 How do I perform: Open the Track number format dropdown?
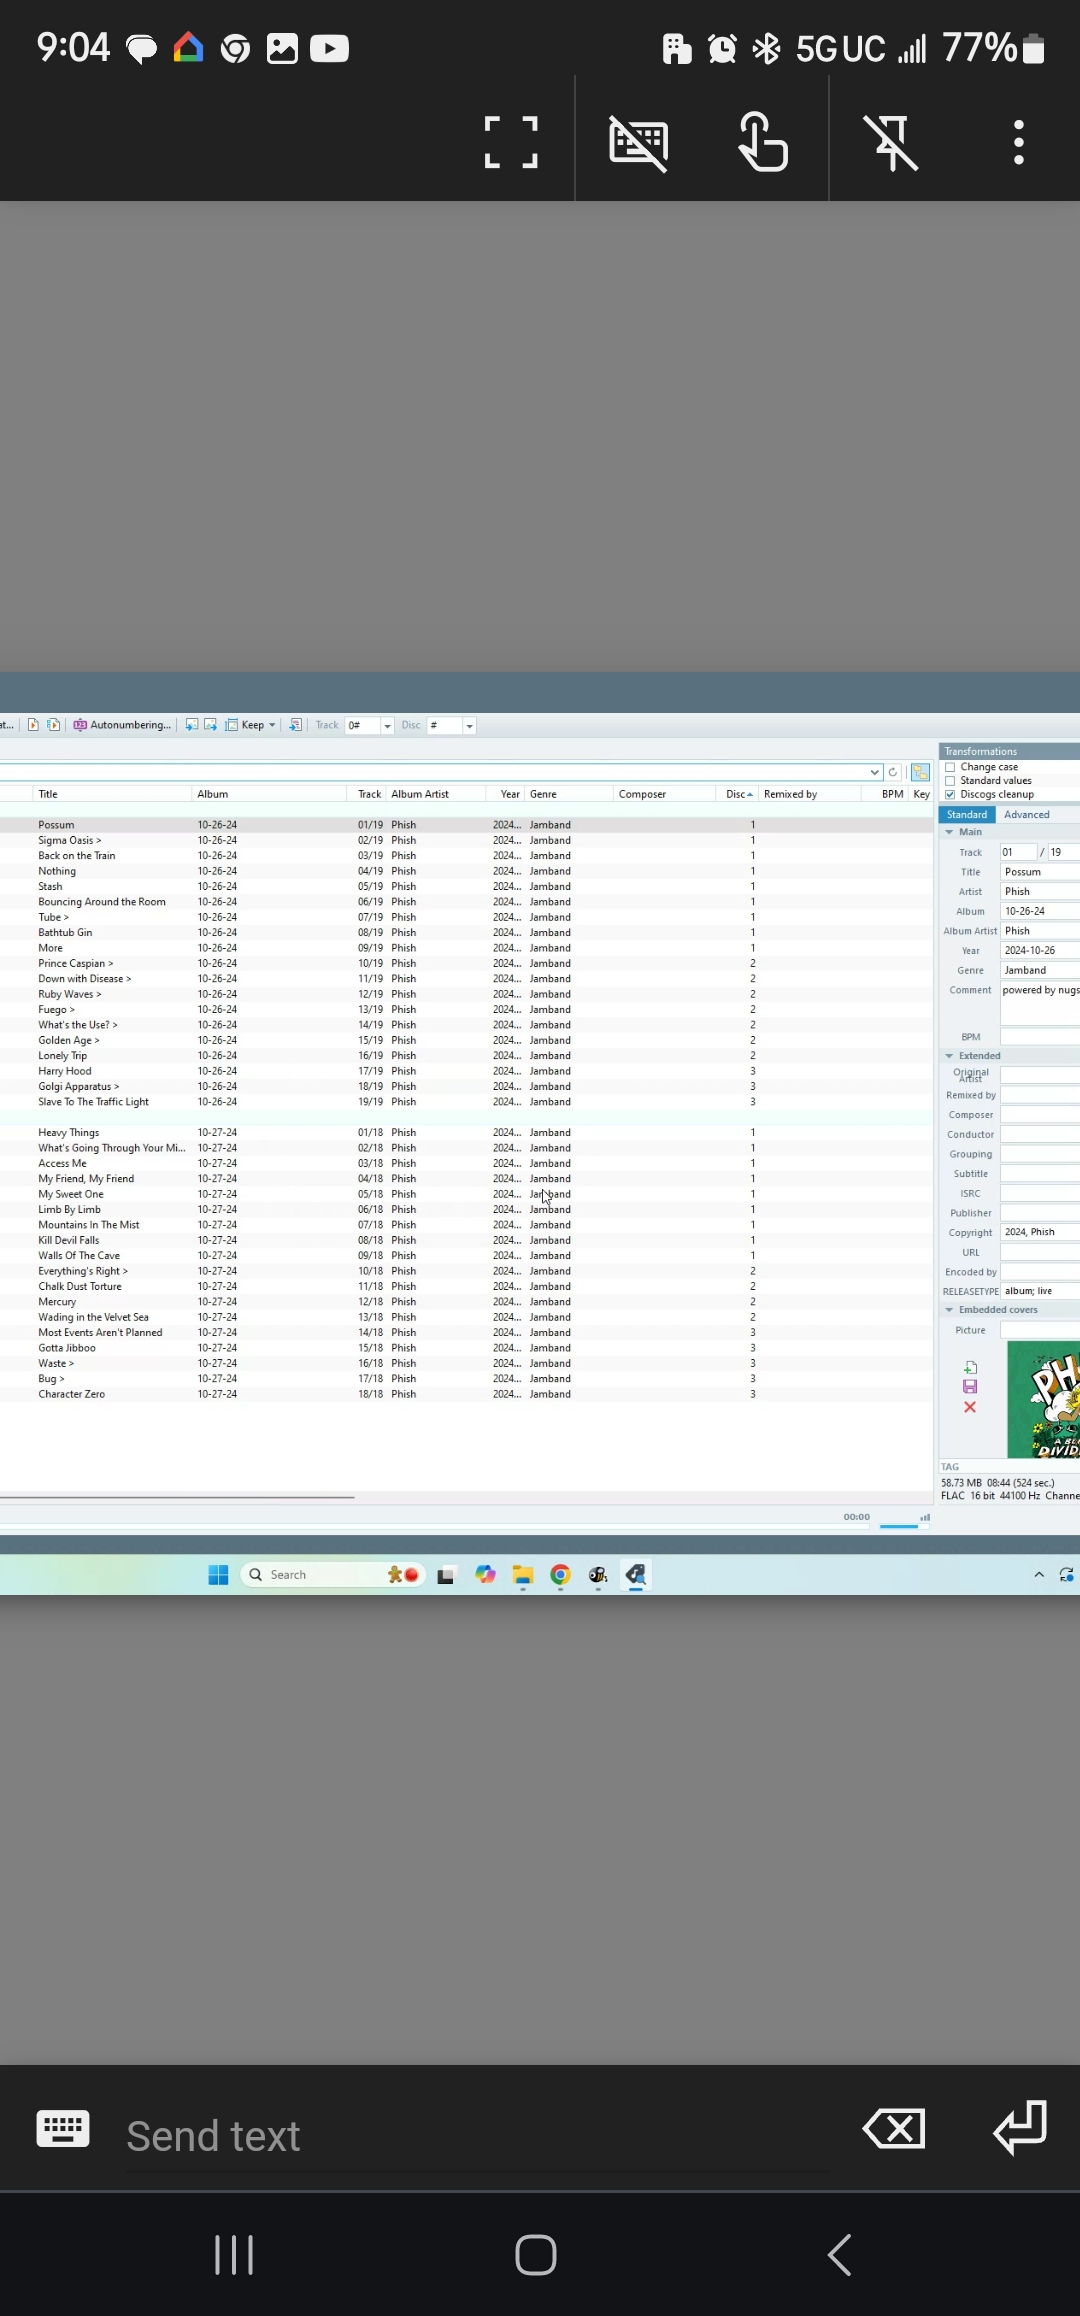pos(387,726)
